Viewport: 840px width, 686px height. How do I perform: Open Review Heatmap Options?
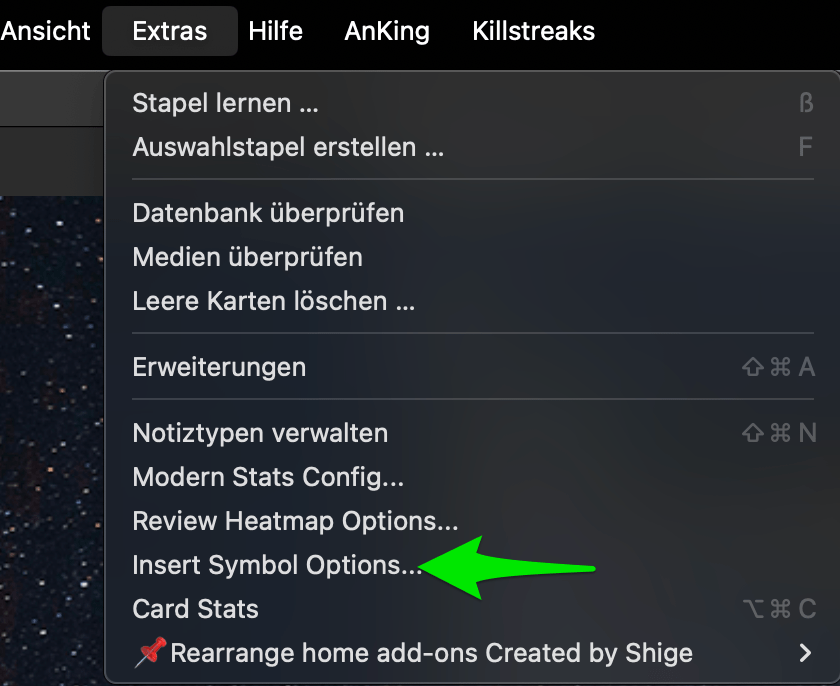tap(295, 521)
